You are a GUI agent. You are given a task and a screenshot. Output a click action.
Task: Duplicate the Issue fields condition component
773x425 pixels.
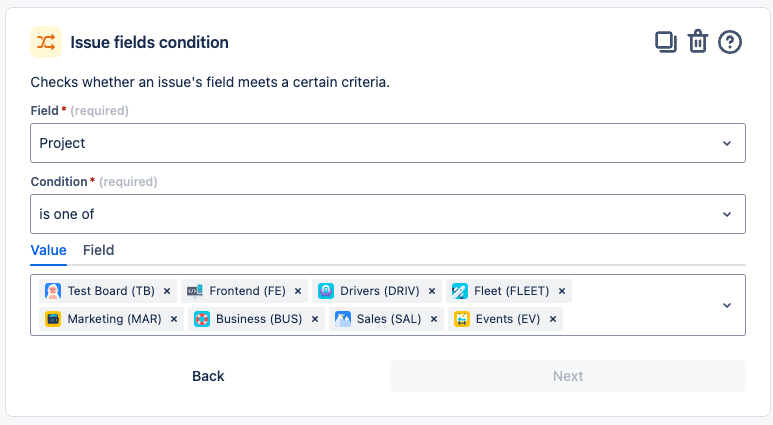665,41
